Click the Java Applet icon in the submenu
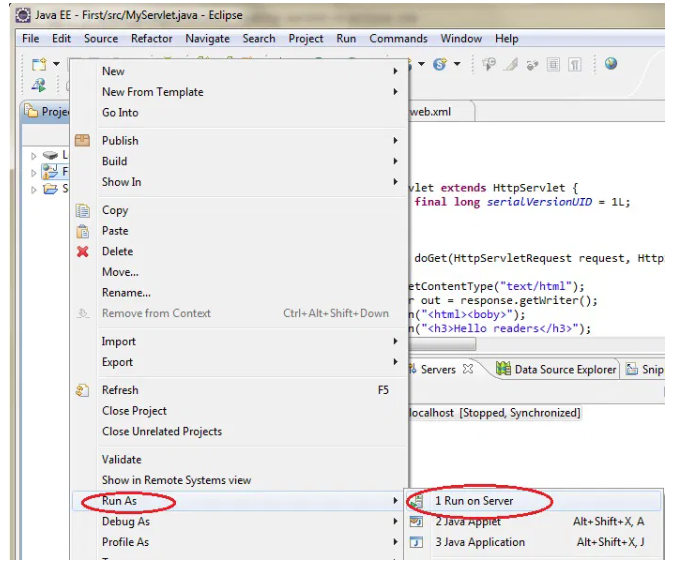The width and height of the screenshot is (684, 574). 417,521
